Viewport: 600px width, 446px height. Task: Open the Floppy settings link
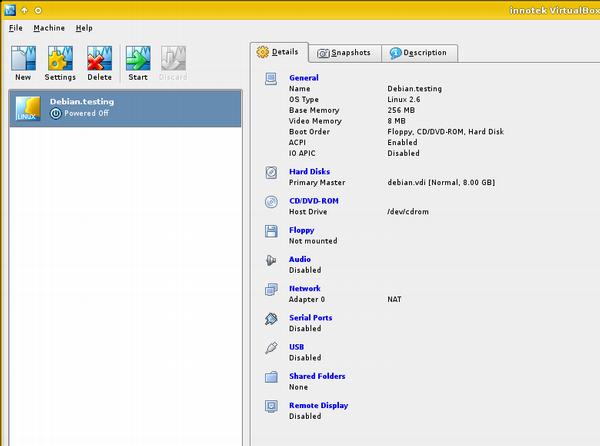(x=302, y=230)
